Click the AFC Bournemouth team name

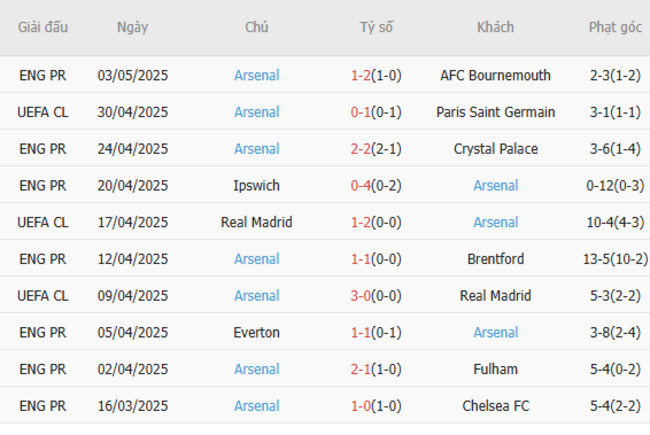(496, 75)
